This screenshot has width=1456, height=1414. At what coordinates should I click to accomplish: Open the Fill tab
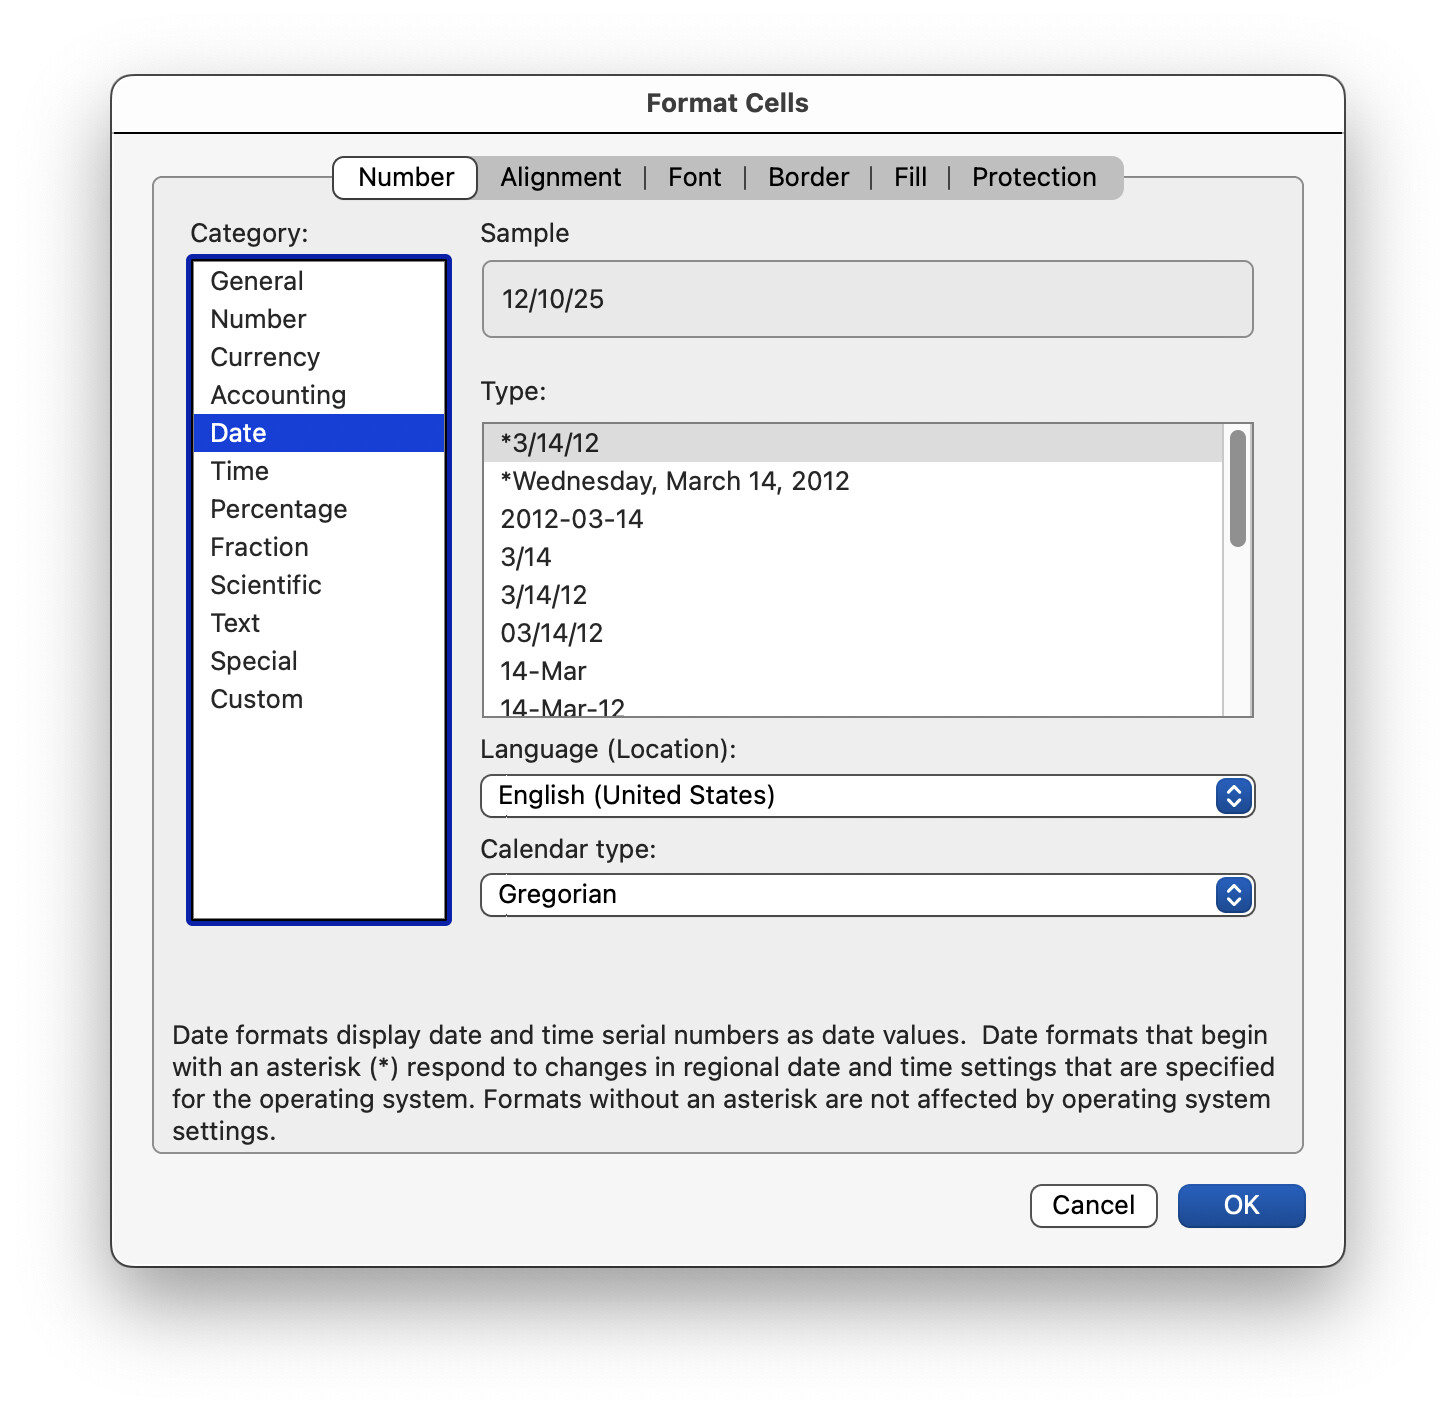(910, 177)
